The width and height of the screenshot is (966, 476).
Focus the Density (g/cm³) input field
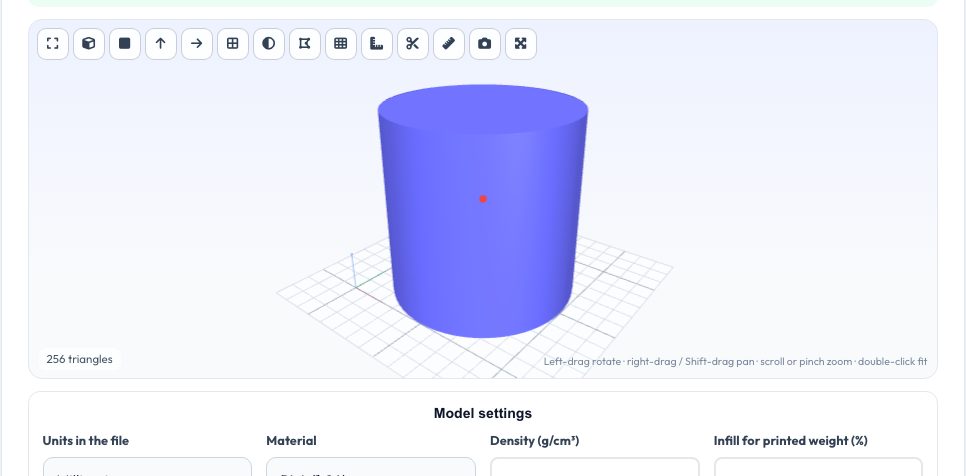[595, 467]
